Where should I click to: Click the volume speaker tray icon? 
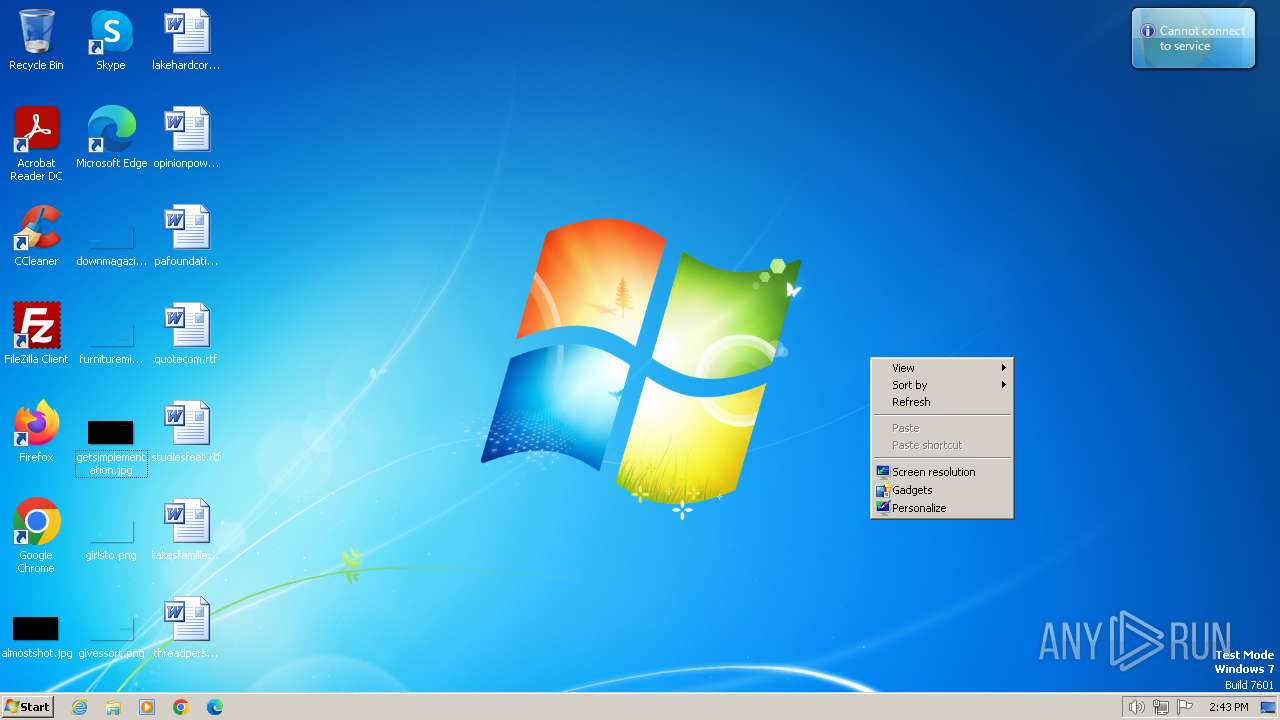(1136, 707)
